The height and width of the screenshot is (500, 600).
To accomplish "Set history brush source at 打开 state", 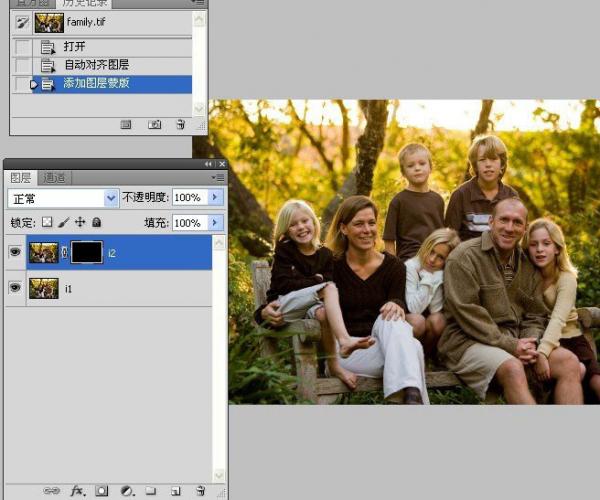I will tap(22, 47).
